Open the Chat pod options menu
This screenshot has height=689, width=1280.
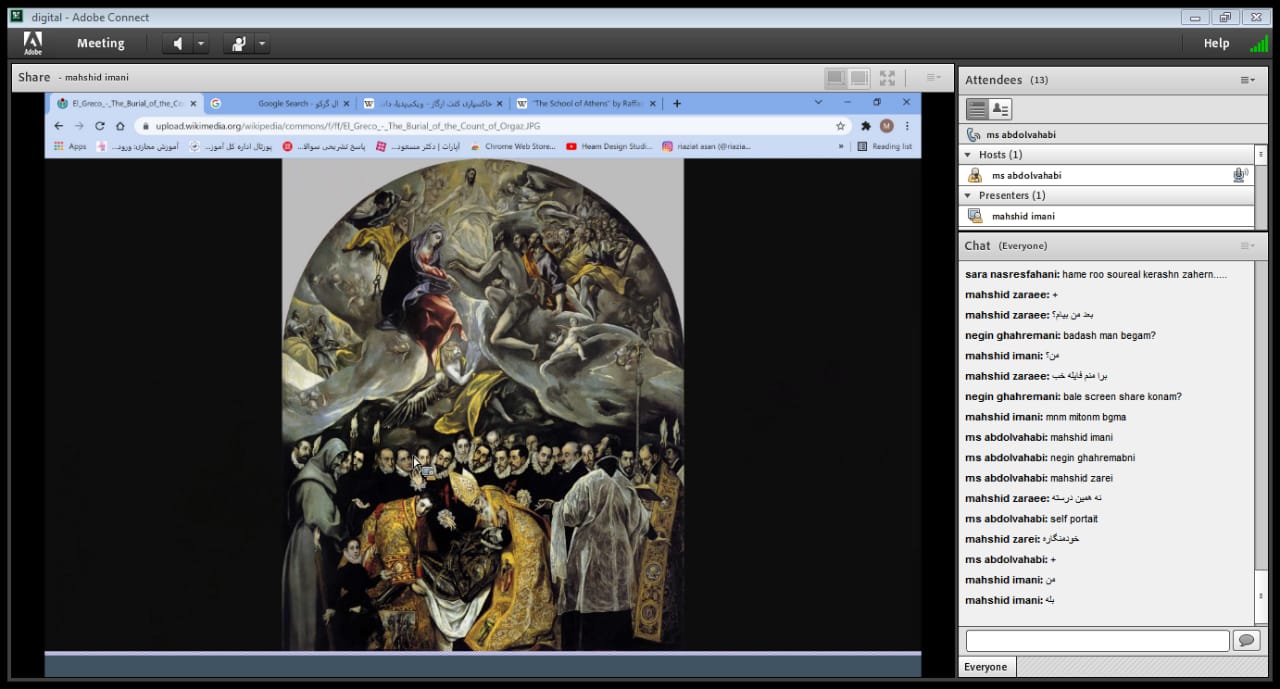pyautogui.click(x=1247, y=246)
